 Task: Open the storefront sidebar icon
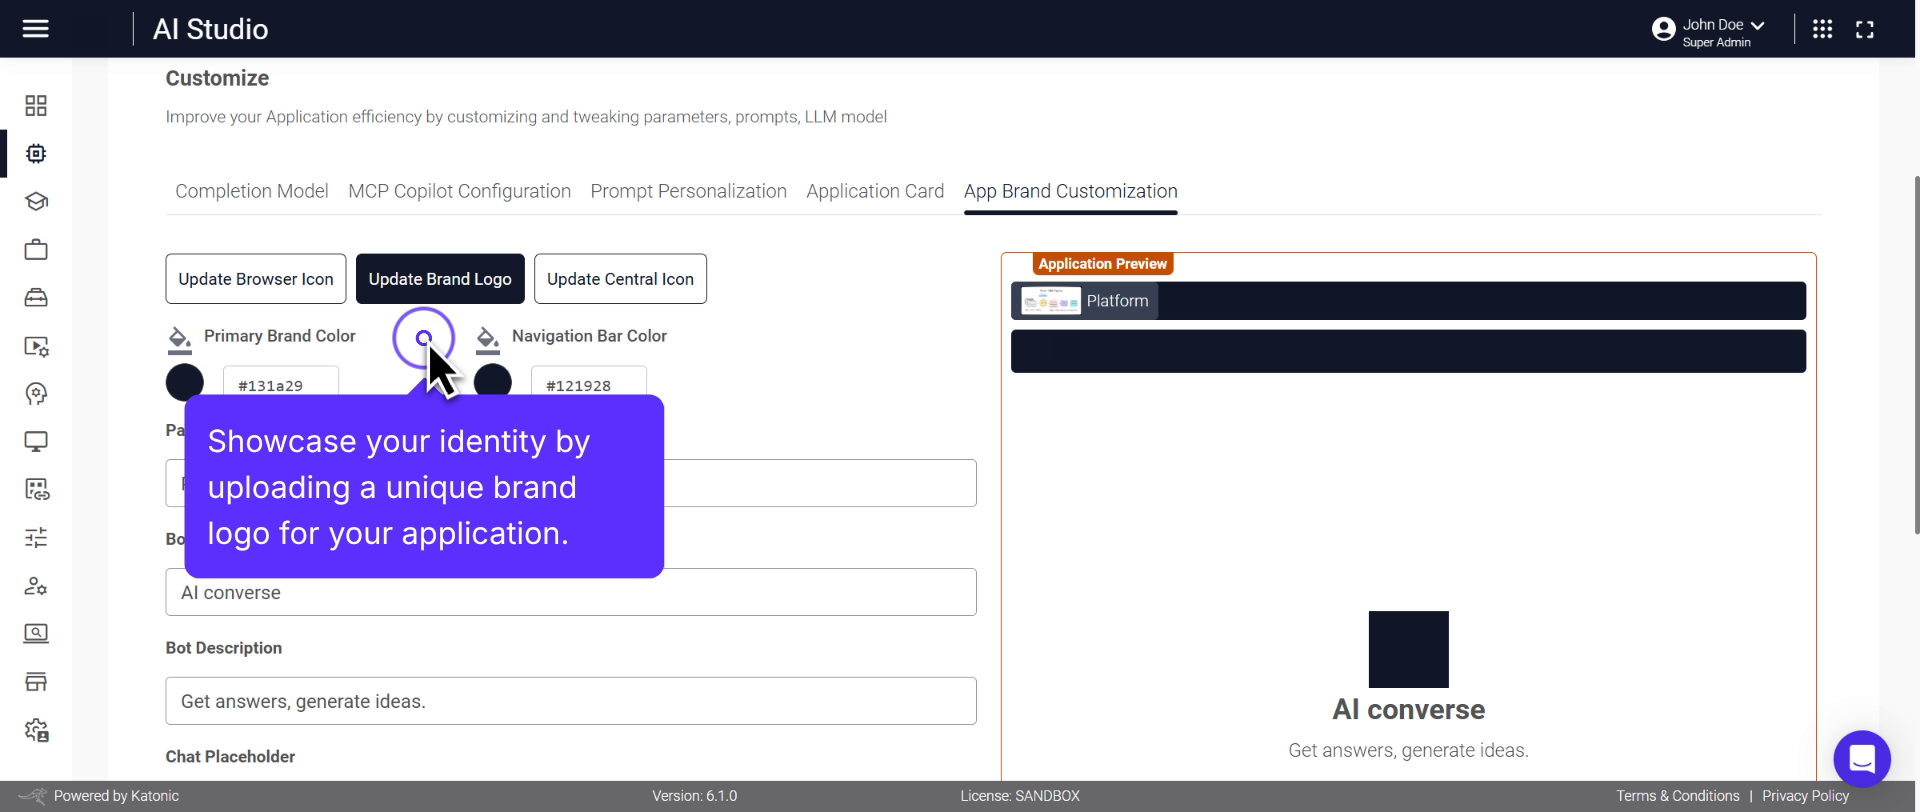coord(36,682)
